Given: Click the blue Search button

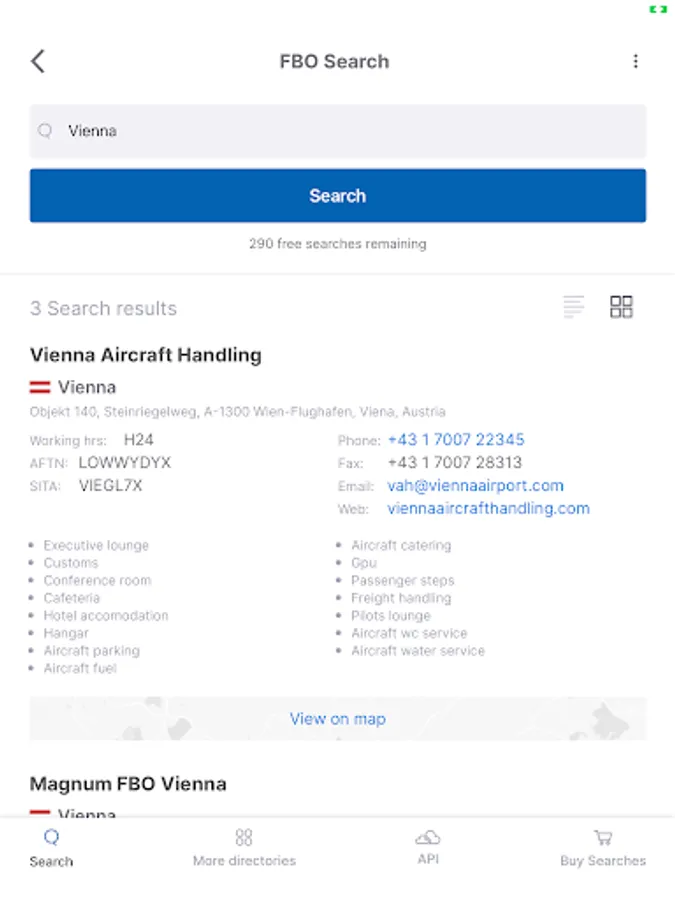Looking at the screenshot, I should 338,196.
